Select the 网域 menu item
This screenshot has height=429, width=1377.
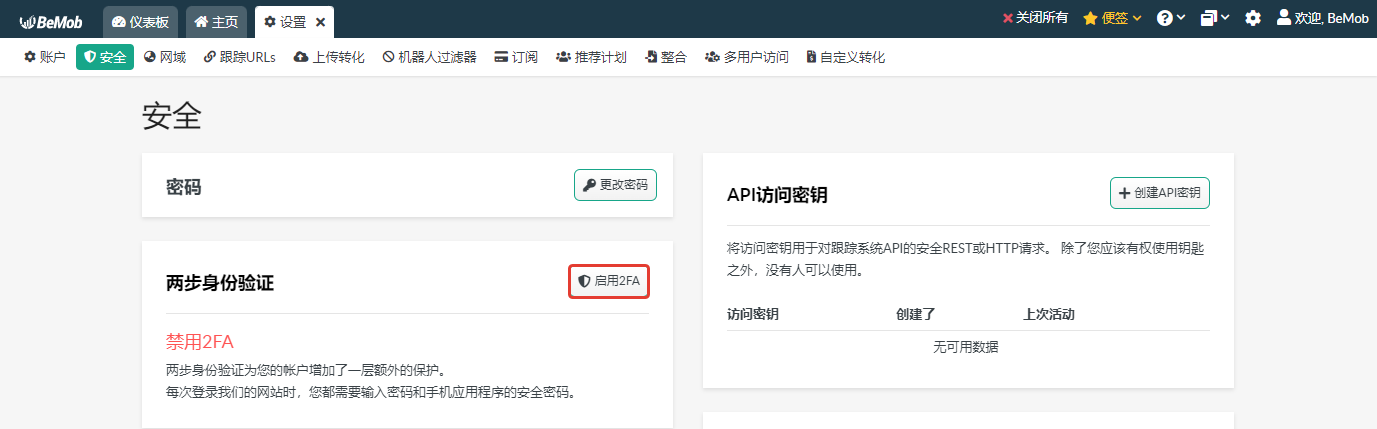[x=165, y=58]
